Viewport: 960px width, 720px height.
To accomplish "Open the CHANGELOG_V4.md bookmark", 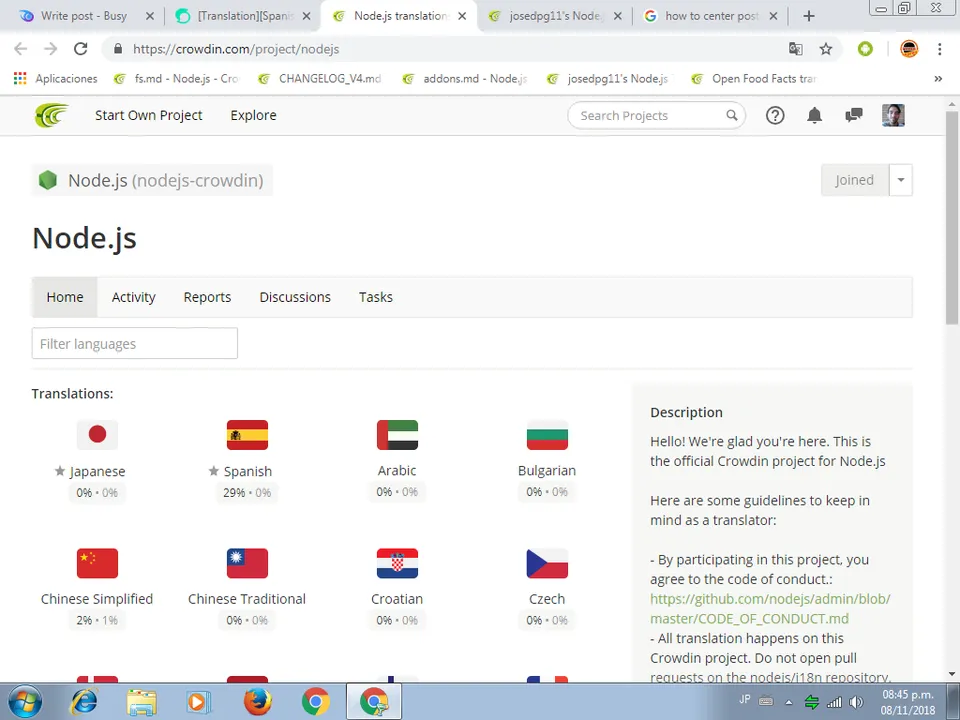I will point(320,78).
